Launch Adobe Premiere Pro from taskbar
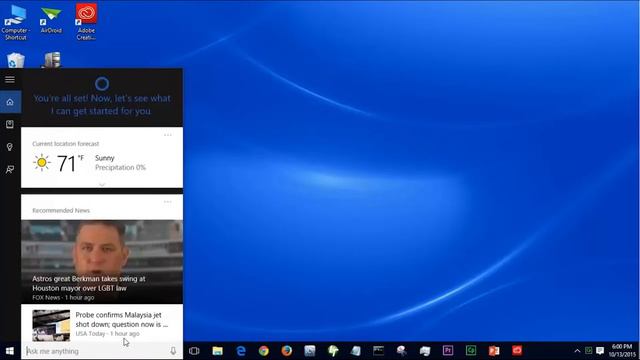Viewport: 640px width, 360px height. (448, 351)
